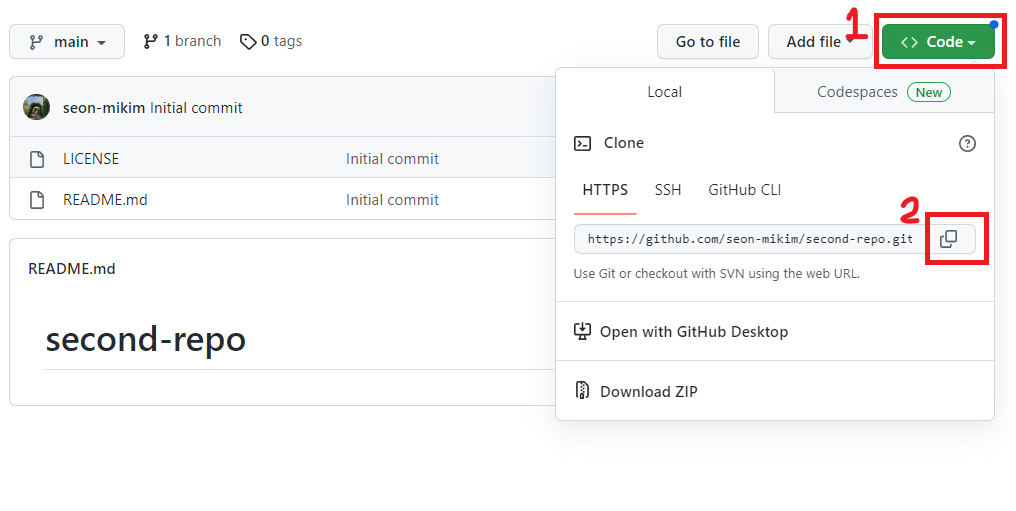Click the branch icon beside 1 branch

point(150,41)
